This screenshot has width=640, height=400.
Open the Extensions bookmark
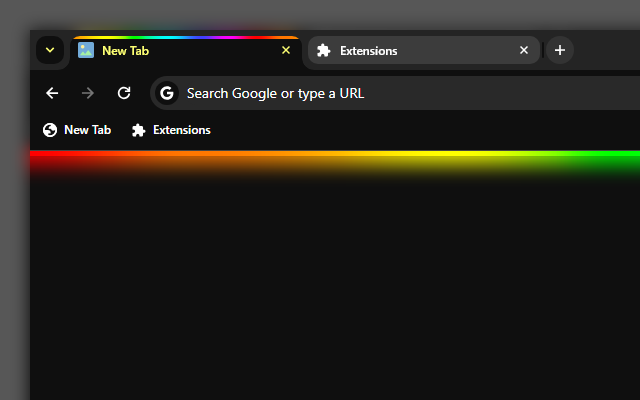[171, 130]
